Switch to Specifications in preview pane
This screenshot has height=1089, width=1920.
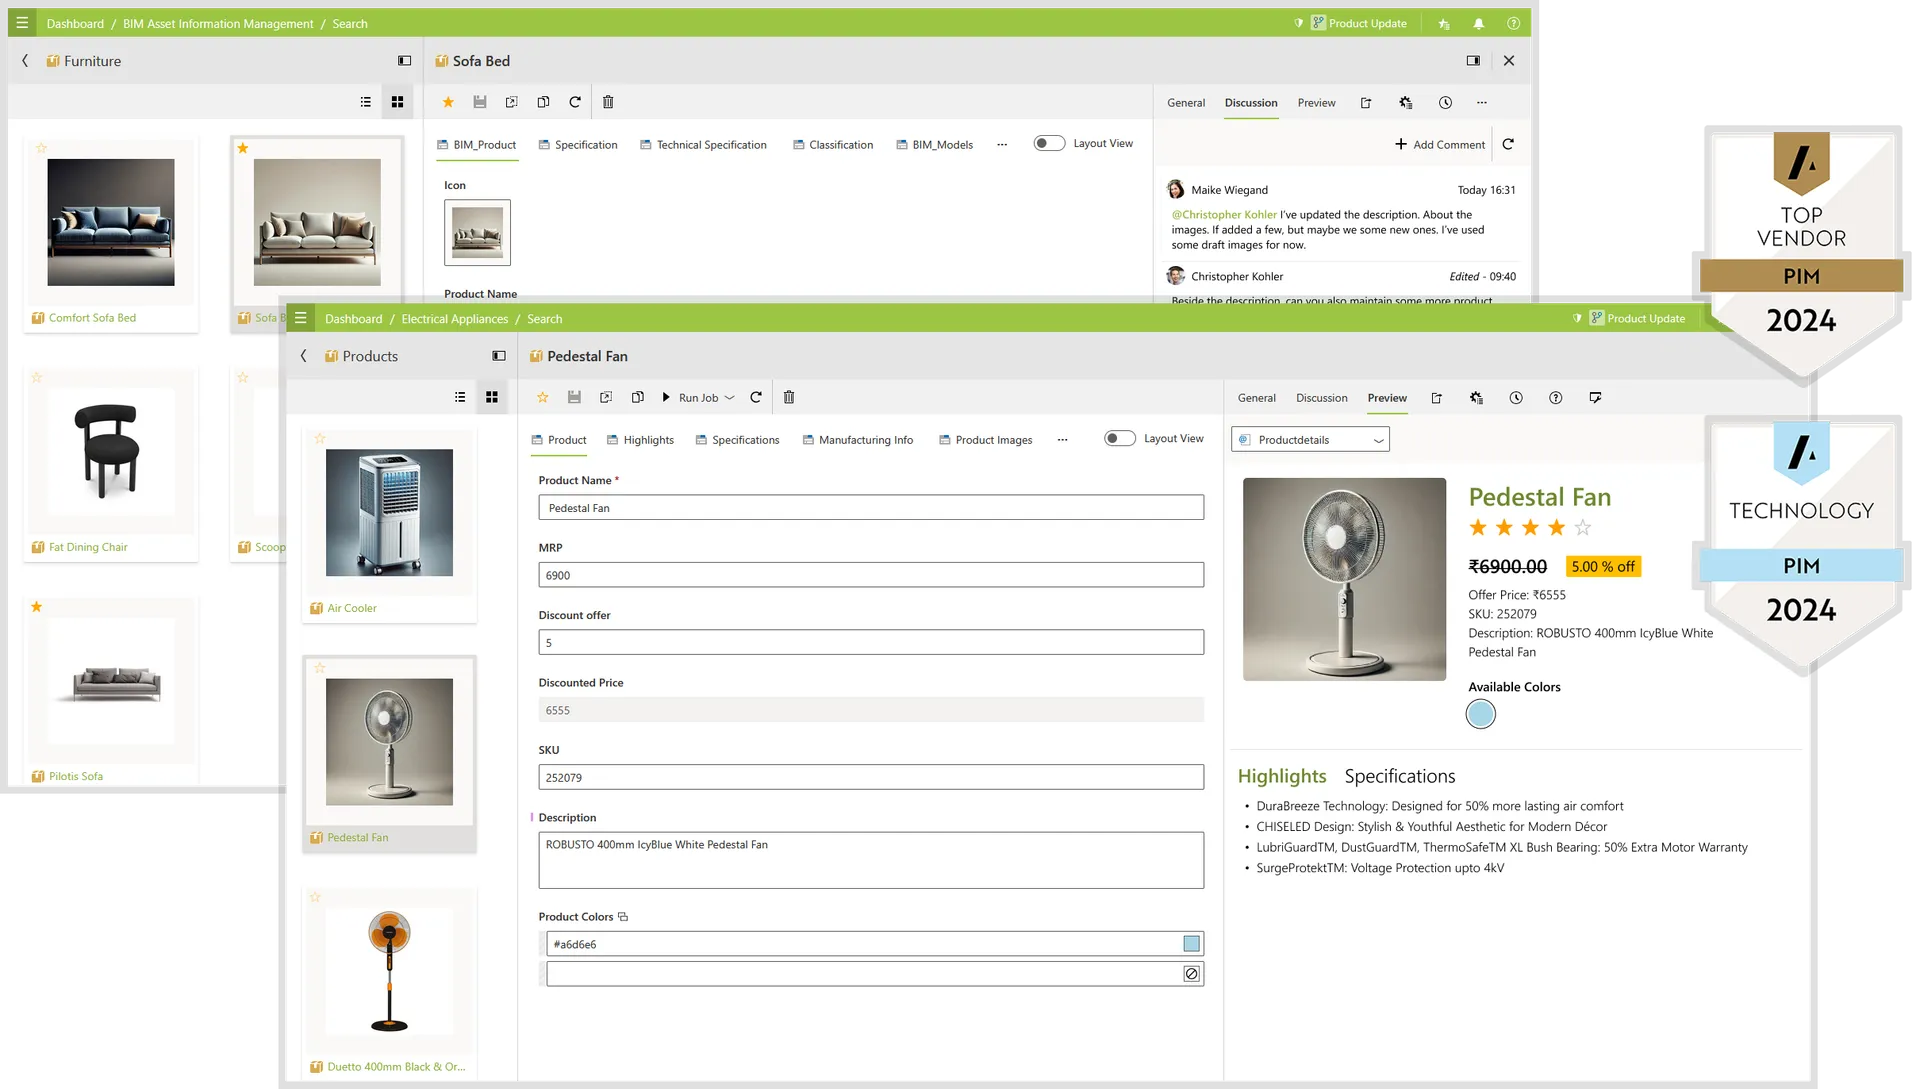1399,776
